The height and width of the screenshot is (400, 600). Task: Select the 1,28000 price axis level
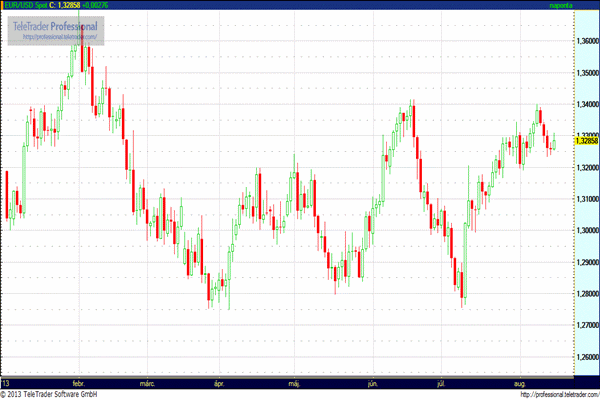point(586,293)
